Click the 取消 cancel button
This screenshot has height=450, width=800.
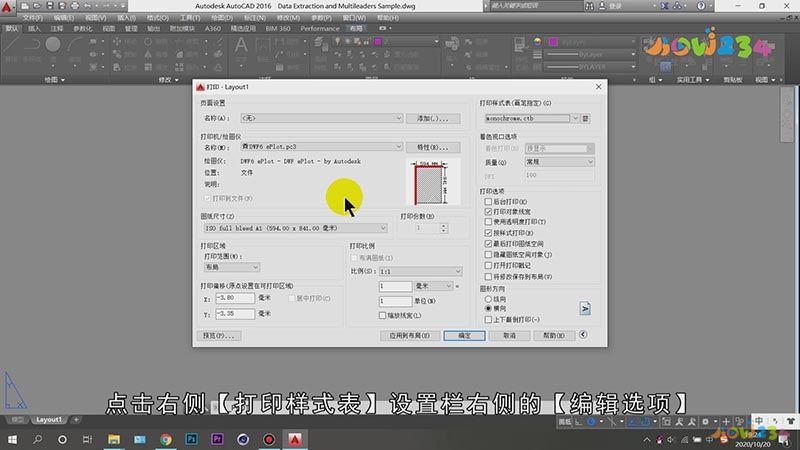tap(509, 336)
